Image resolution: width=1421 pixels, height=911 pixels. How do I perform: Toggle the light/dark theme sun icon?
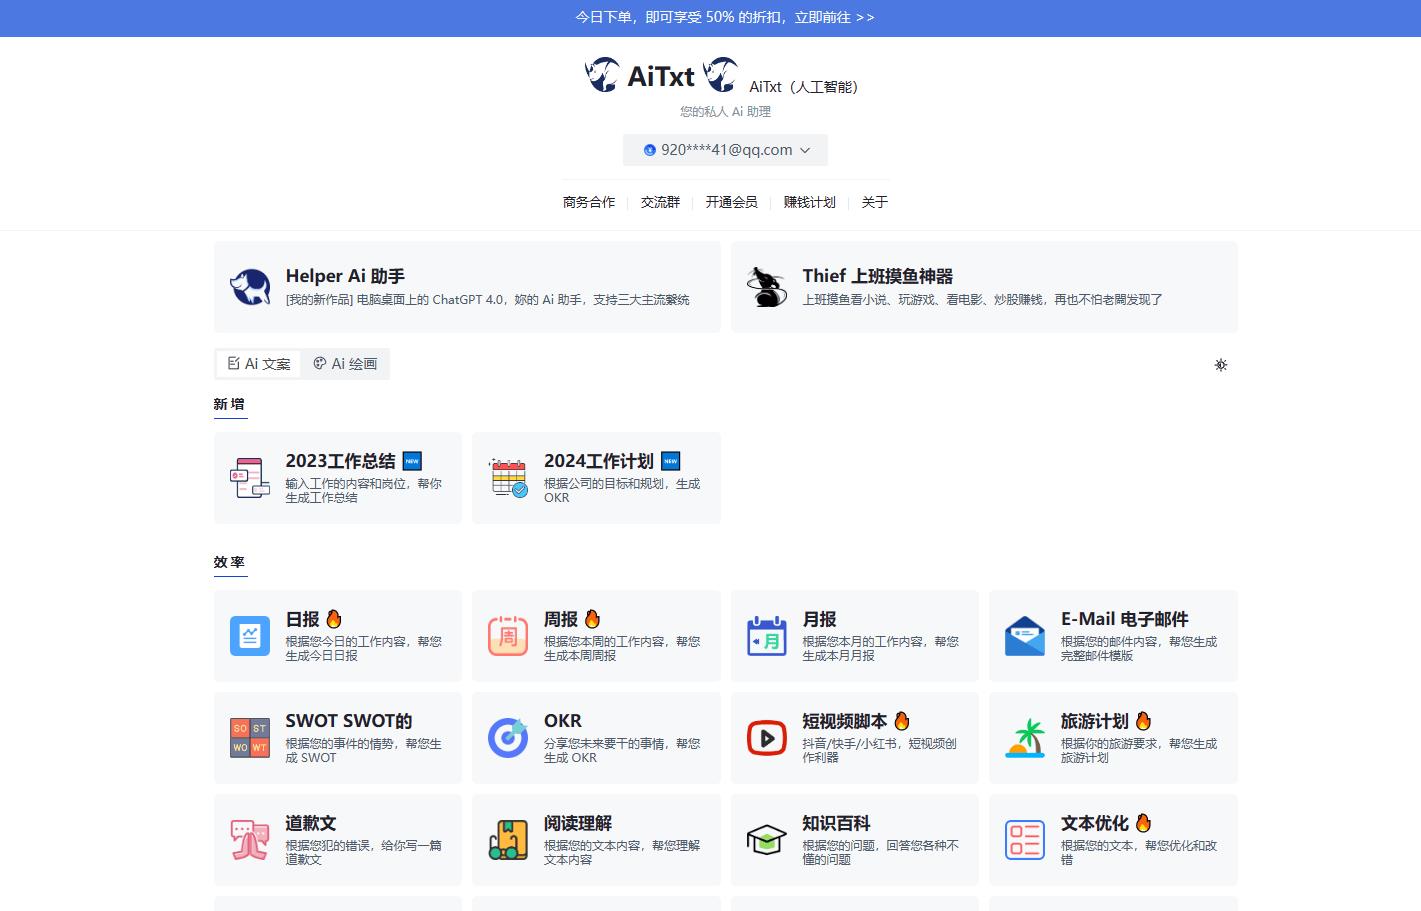[1220, 365]
